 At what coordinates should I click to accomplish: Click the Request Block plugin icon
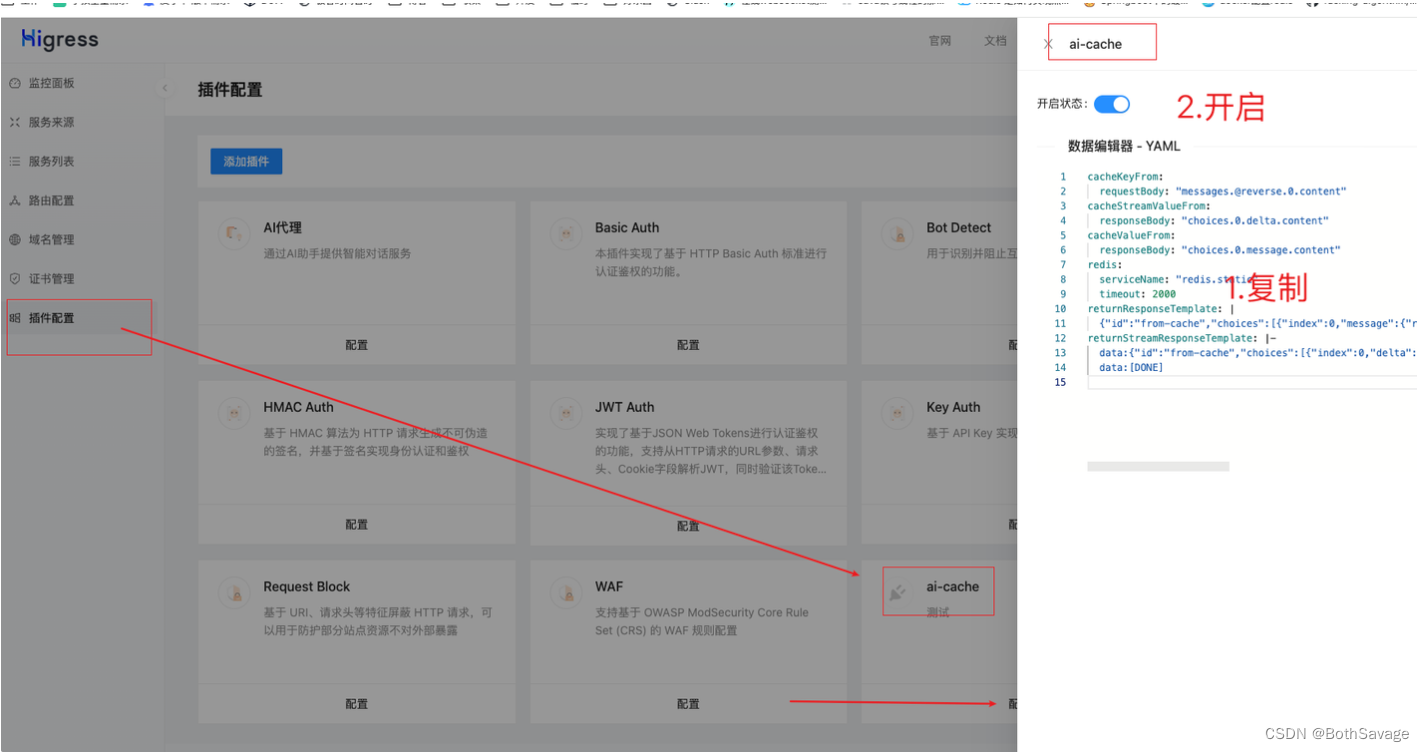click(234, 593)
